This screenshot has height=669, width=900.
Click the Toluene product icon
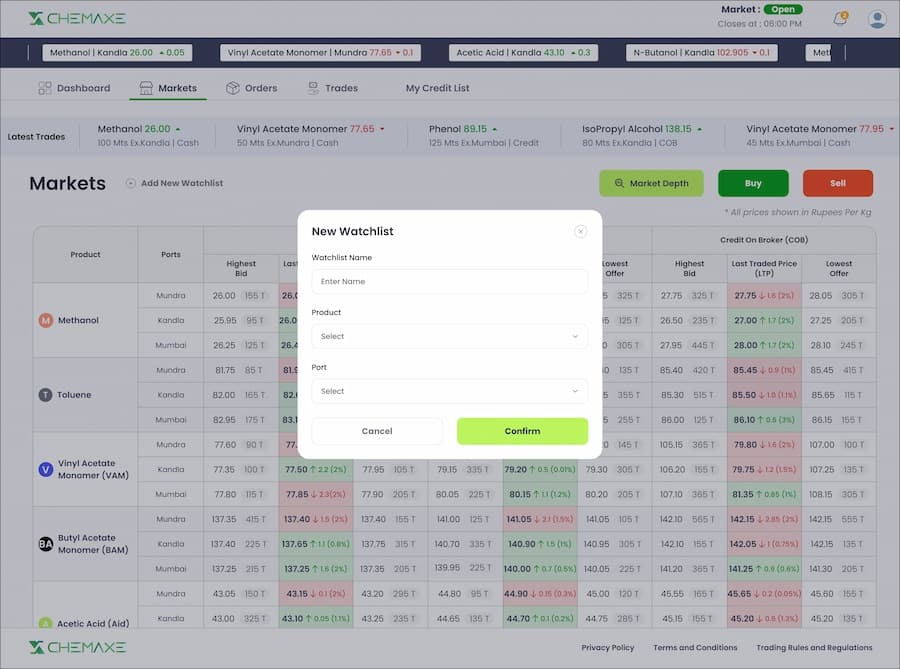(45, 395)
